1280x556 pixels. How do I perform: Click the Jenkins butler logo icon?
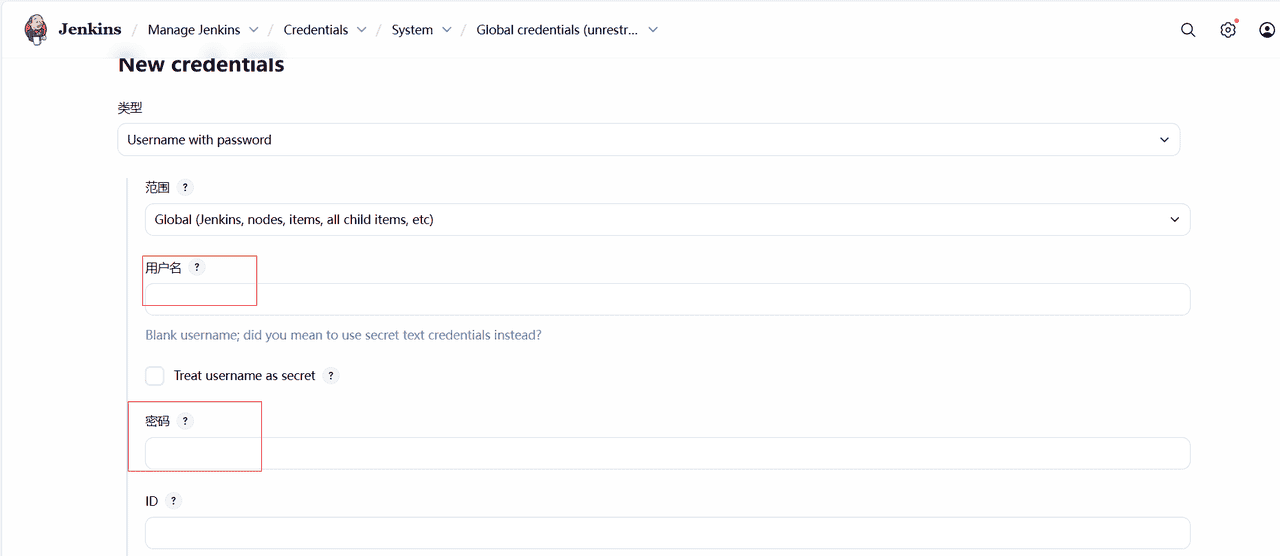[x=36, y=29]
